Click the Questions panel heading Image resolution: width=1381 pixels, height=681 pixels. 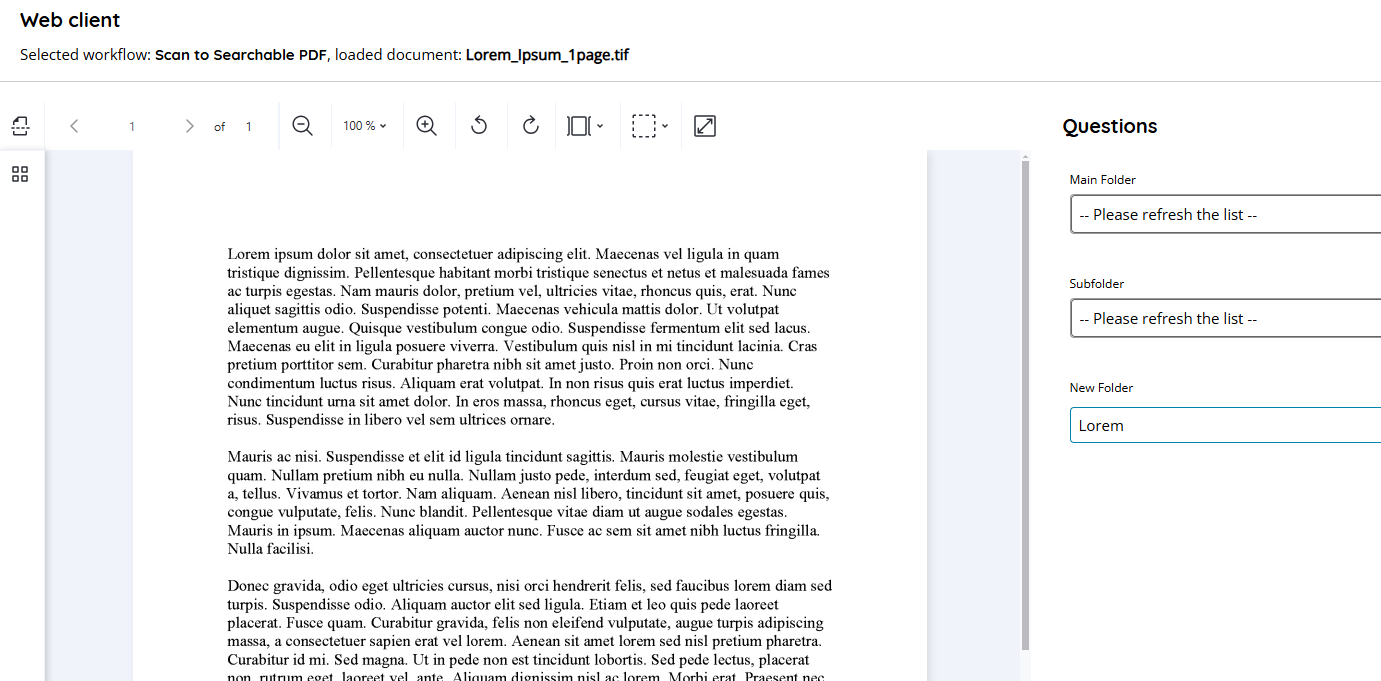[1110, 126]
